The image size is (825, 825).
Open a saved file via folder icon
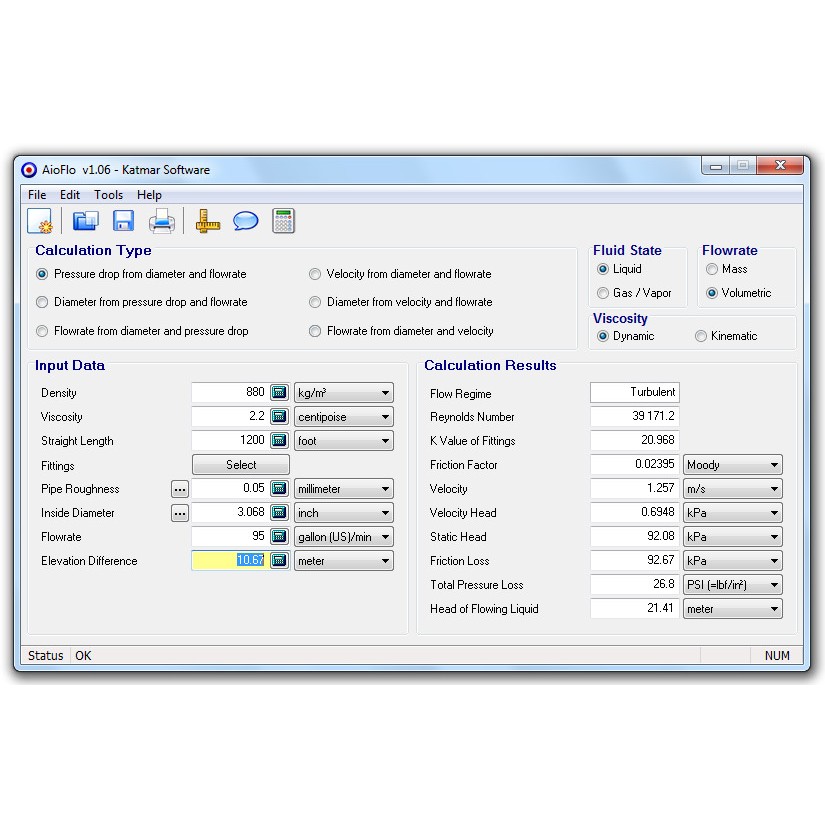coord(85,220)
